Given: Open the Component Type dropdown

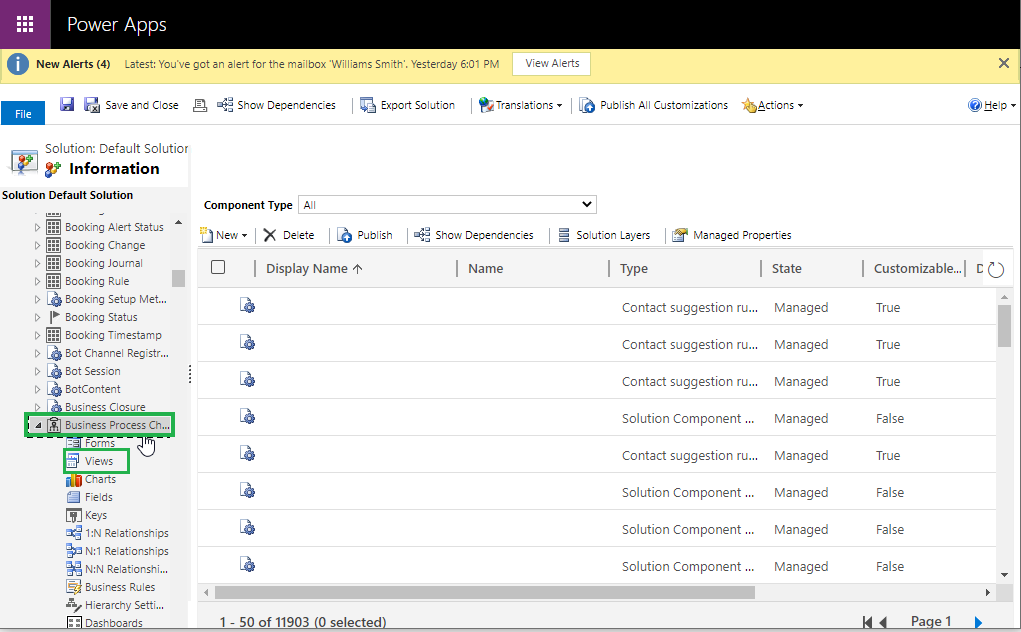Looking at the screenshot, I should (447, 205).
